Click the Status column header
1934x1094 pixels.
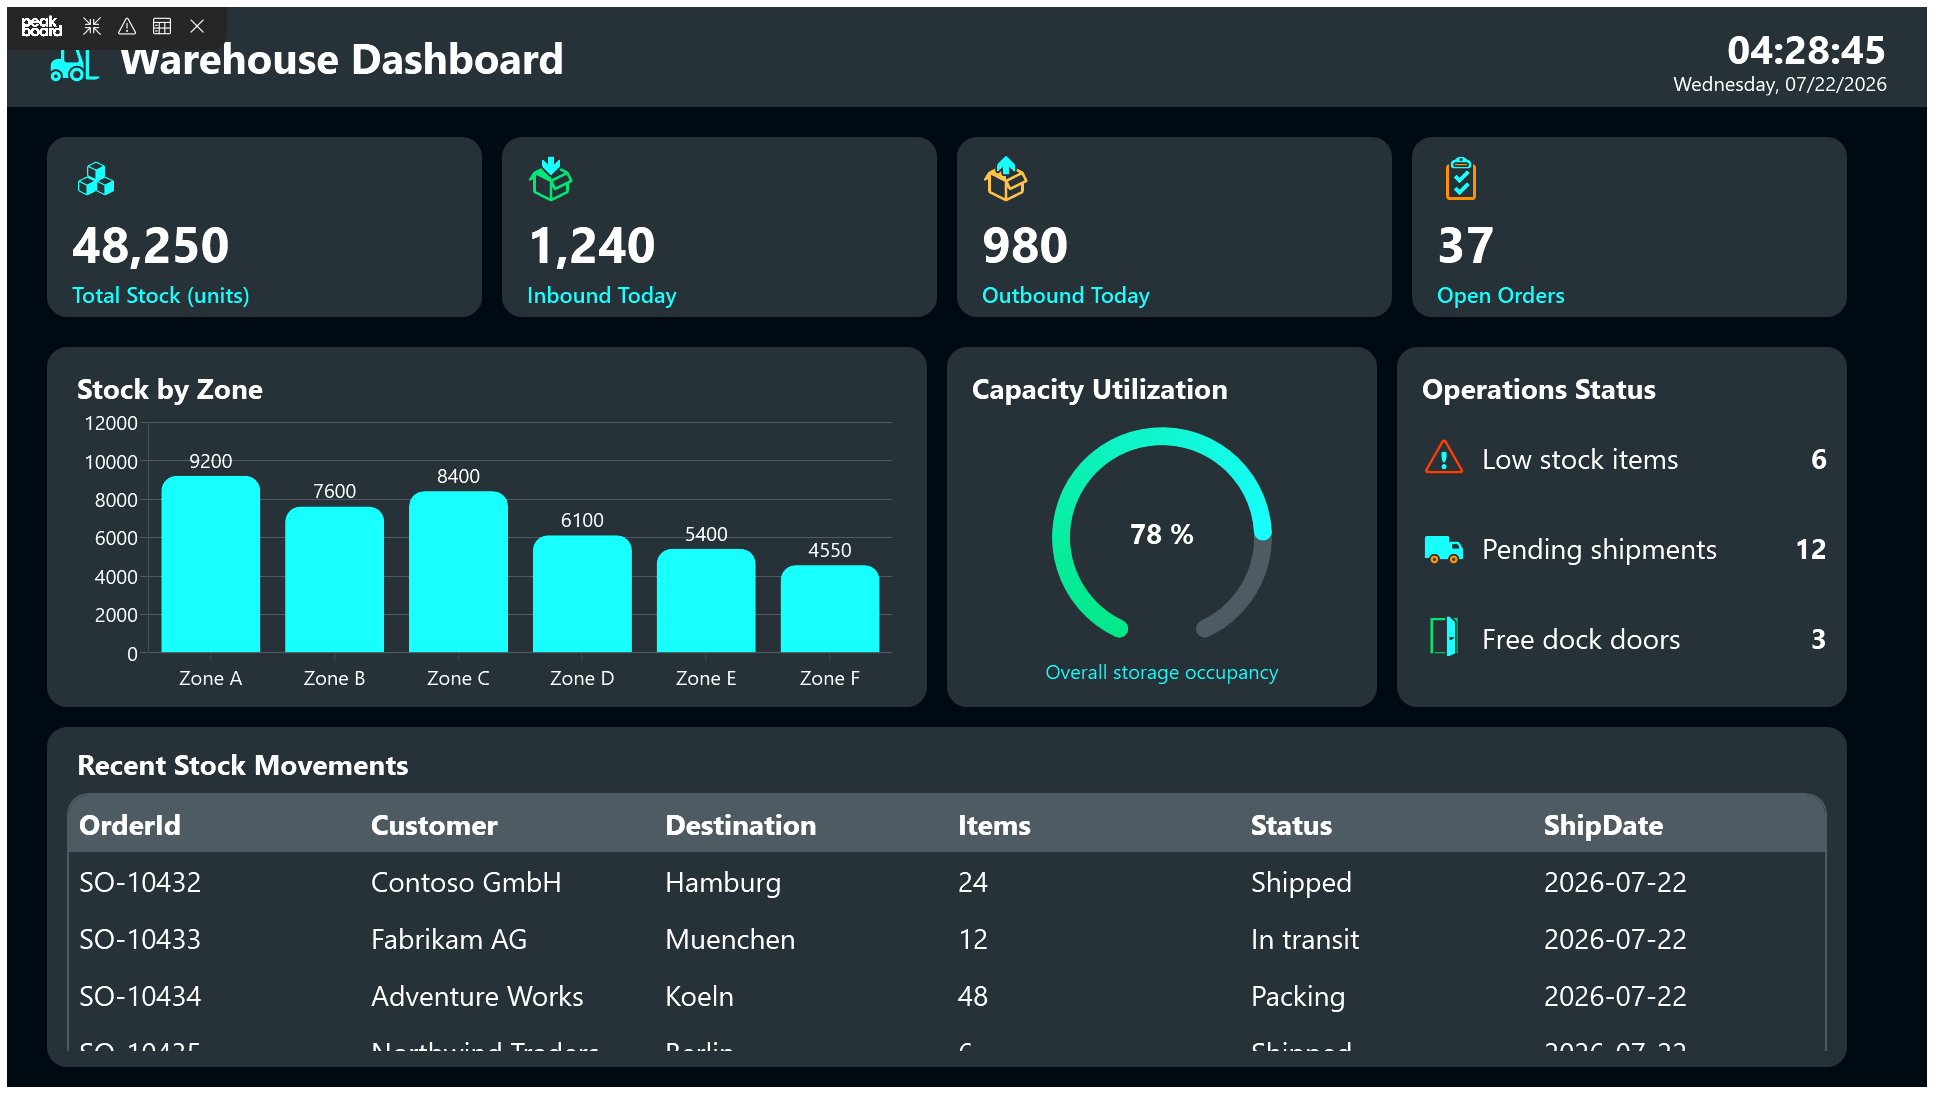(x=1291, y=826)
